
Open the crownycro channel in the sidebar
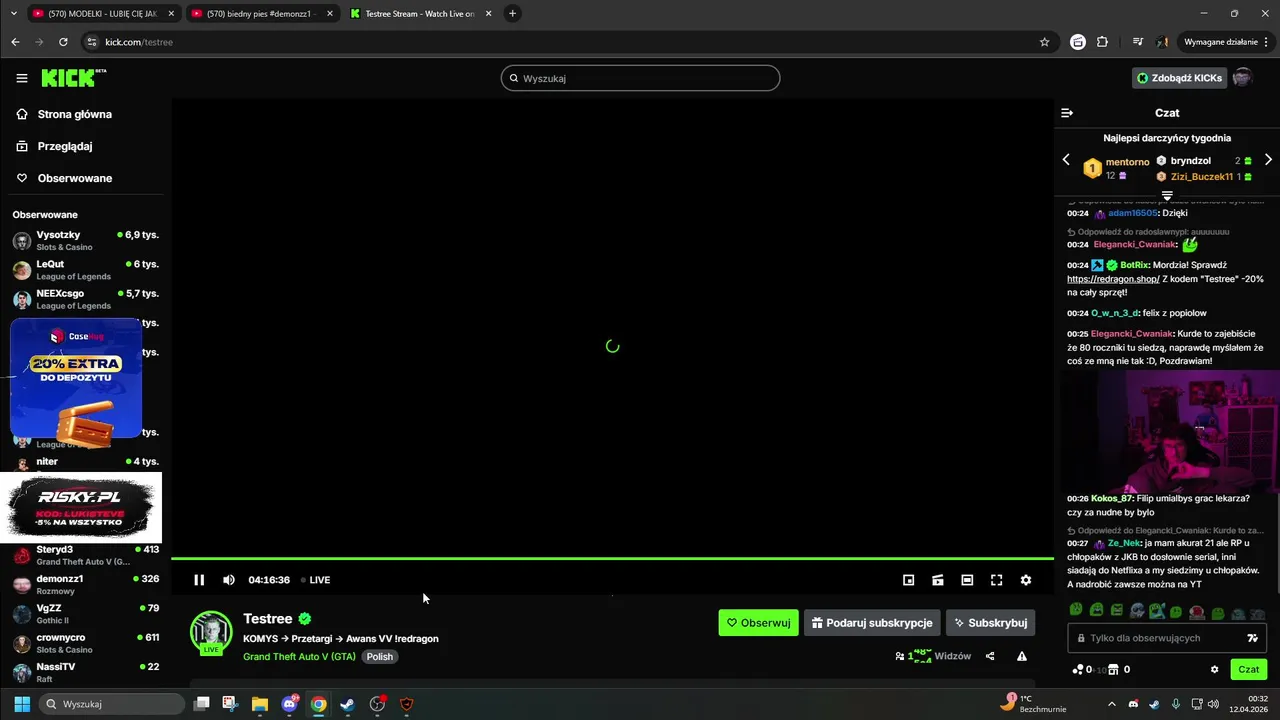click(85, 643)
